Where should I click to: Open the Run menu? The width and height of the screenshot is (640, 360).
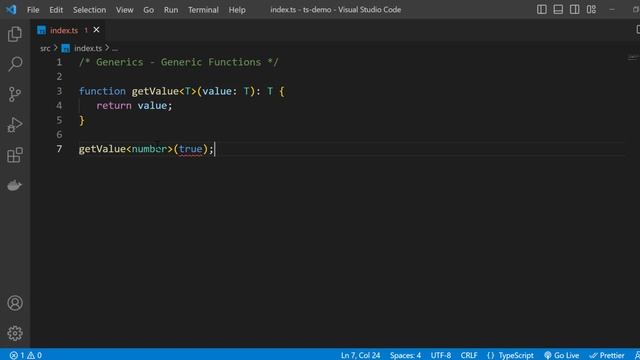click(x=171, y=10)
